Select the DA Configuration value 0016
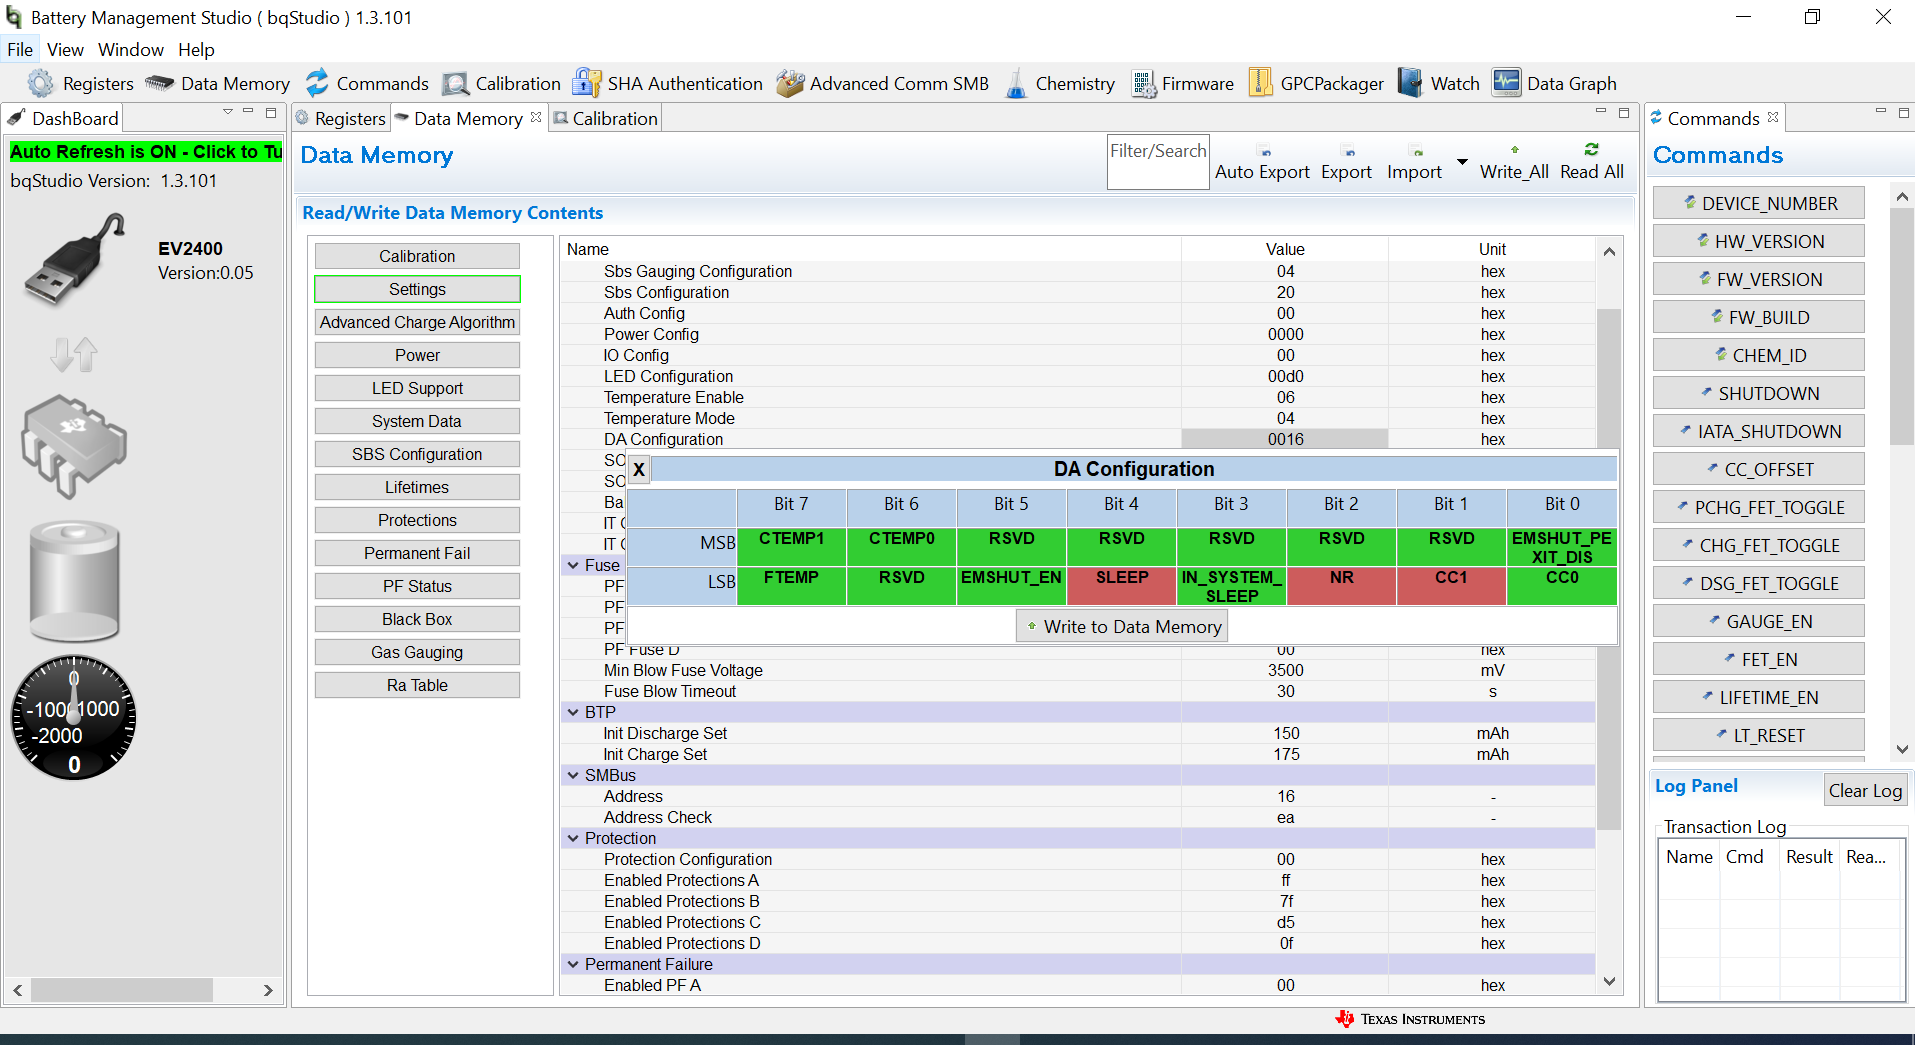The width and height of the screenshot is (1915, 1045). 1285,439
